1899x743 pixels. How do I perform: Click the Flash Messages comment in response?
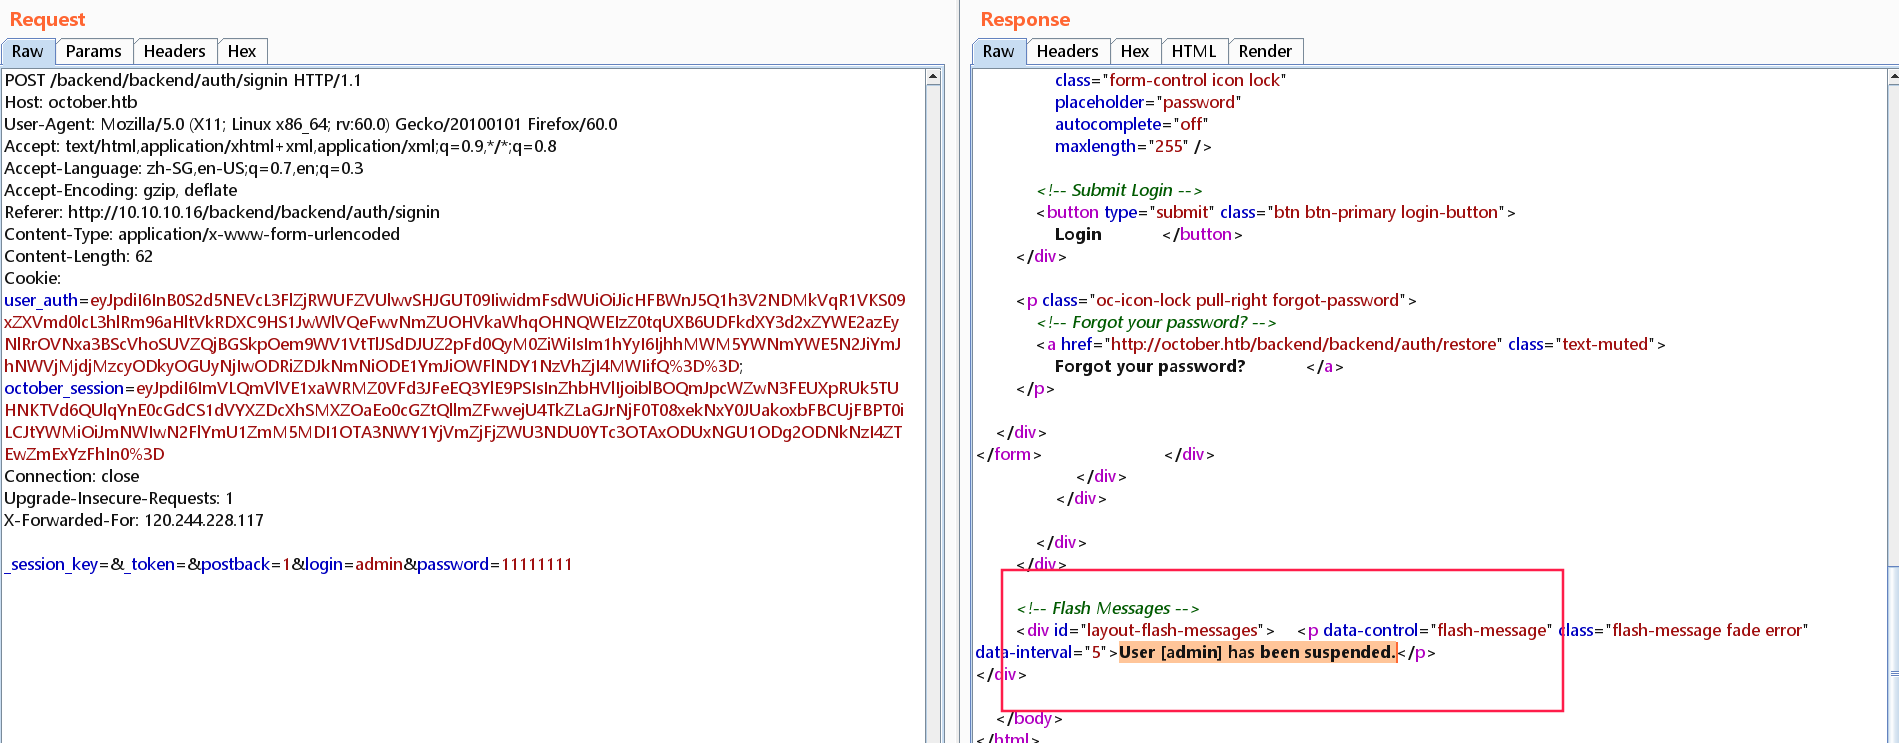(x=1108, y=608)
